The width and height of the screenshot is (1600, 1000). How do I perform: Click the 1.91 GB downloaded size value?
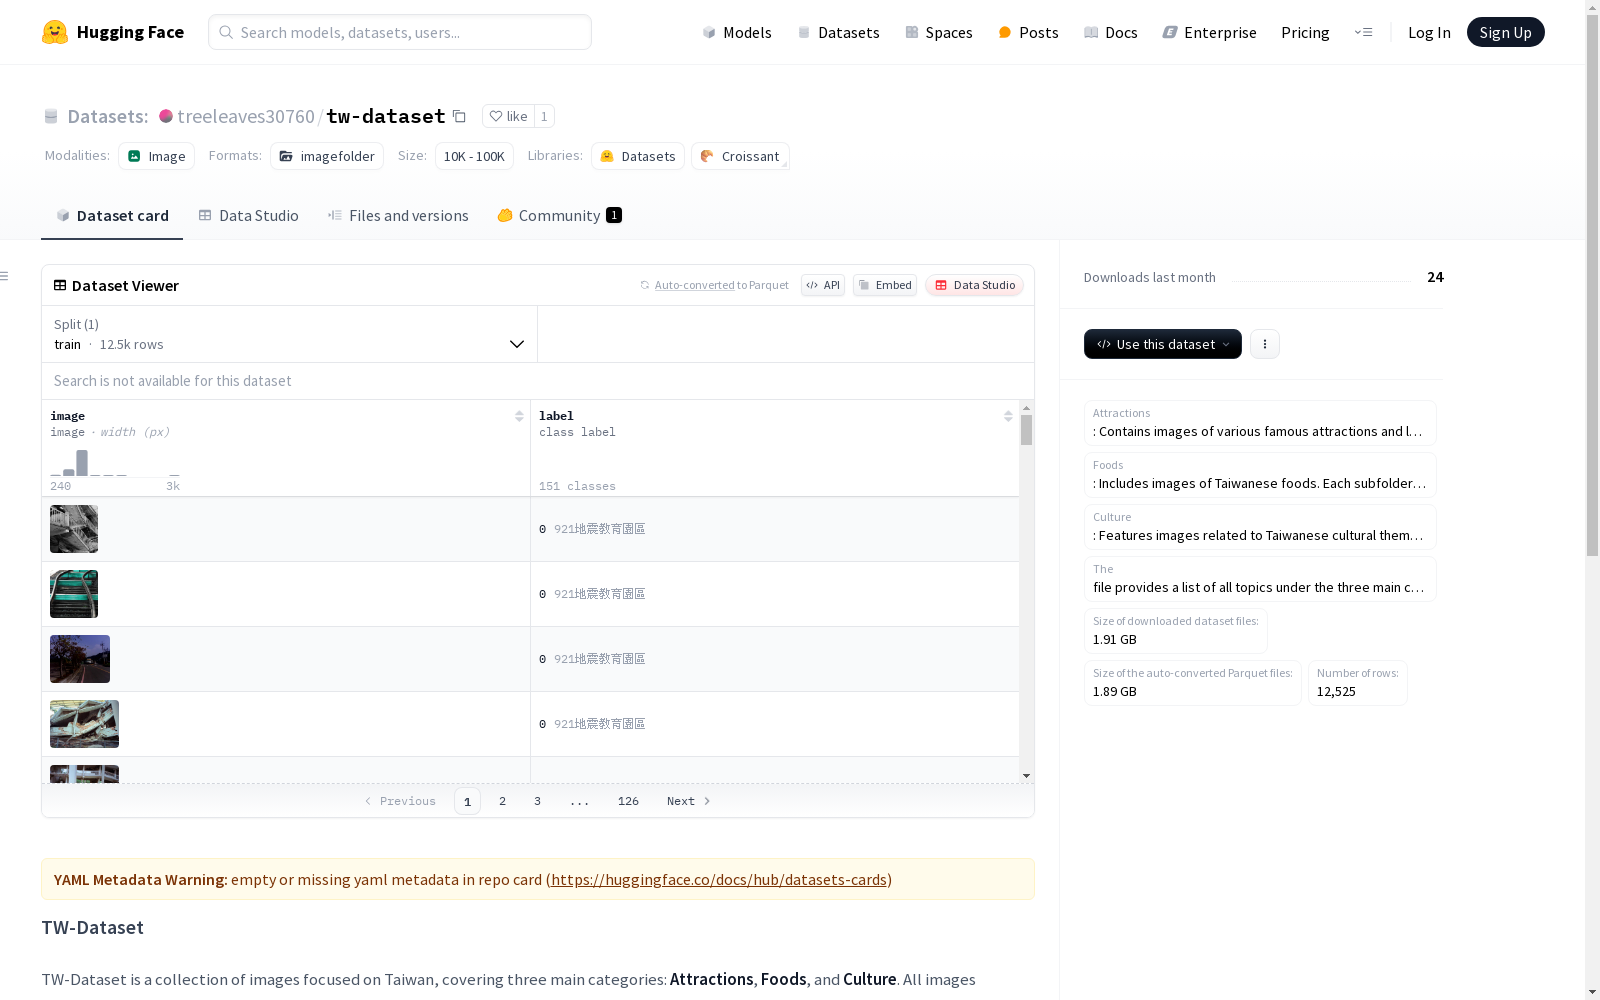point(1114,640)
